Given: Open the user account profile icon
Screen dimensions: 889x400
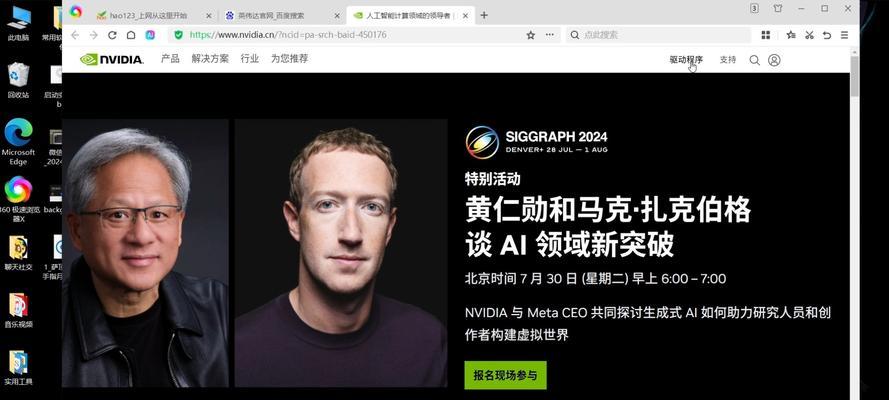Looking at the screenshot, I should [x=774, y=60].
